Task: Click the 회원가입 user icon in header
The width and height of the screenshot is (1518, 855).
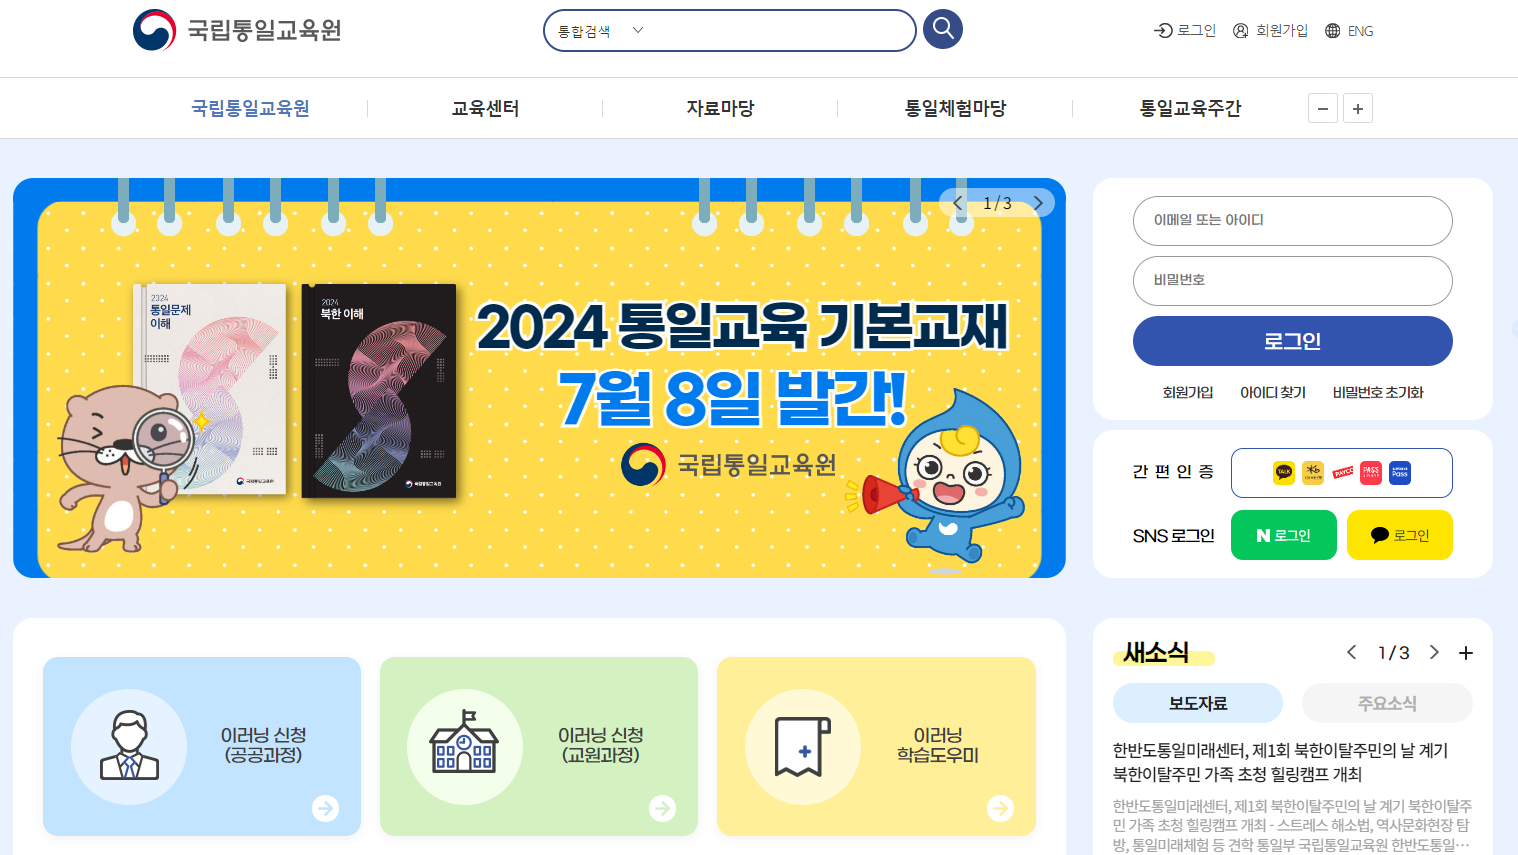Action: (x=1240, y=31)
